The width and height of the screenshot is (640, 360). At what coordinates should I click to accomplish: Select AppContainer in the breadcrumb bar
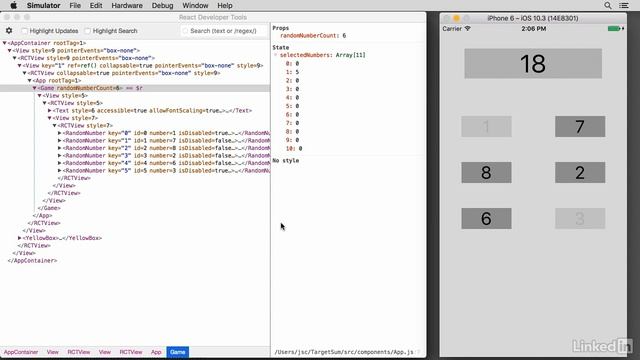(21, 352)
